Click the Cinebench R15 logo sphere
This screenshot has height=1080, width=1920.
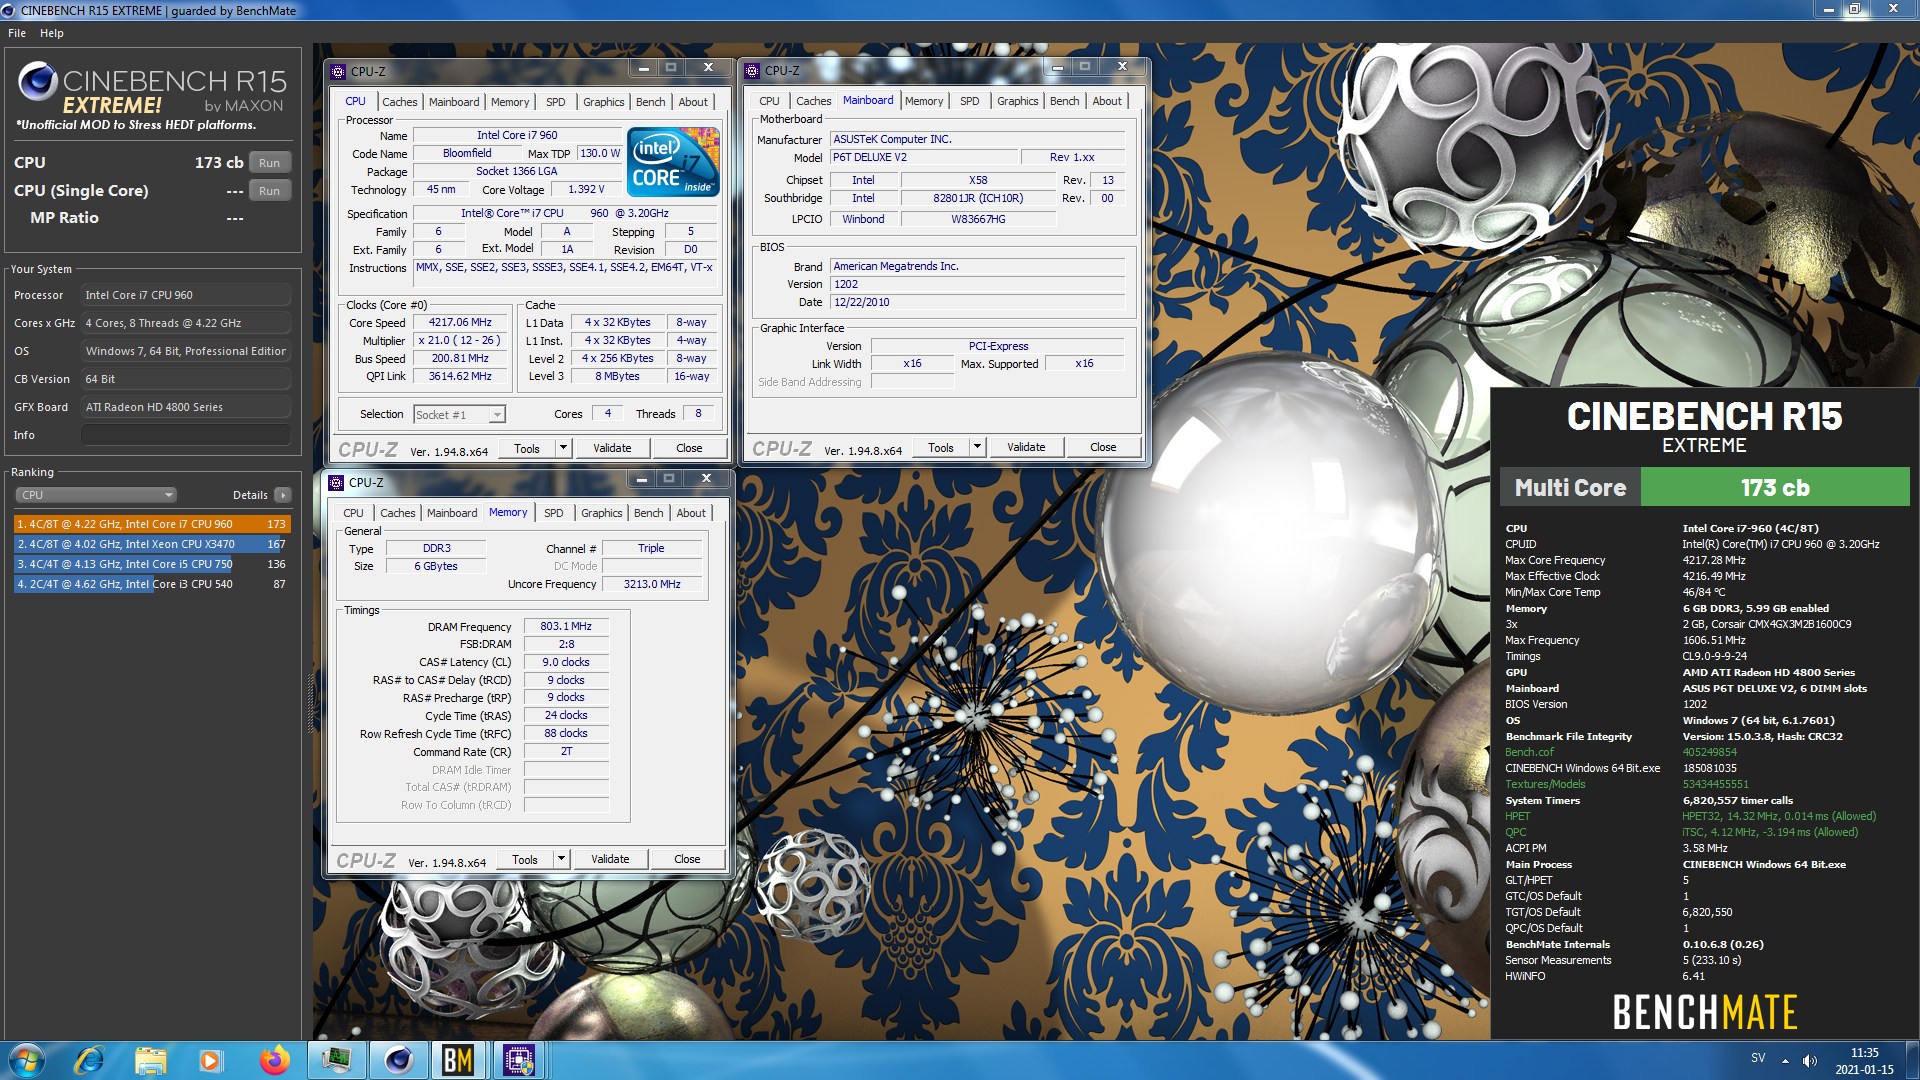pos(38,81)
